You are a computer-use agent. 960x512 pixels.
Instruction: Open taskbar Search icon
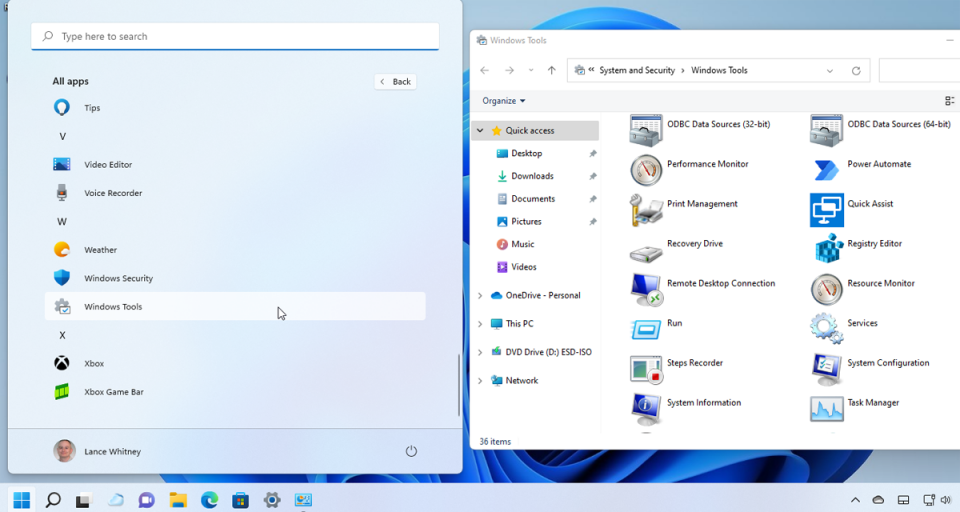pos(53,500)
